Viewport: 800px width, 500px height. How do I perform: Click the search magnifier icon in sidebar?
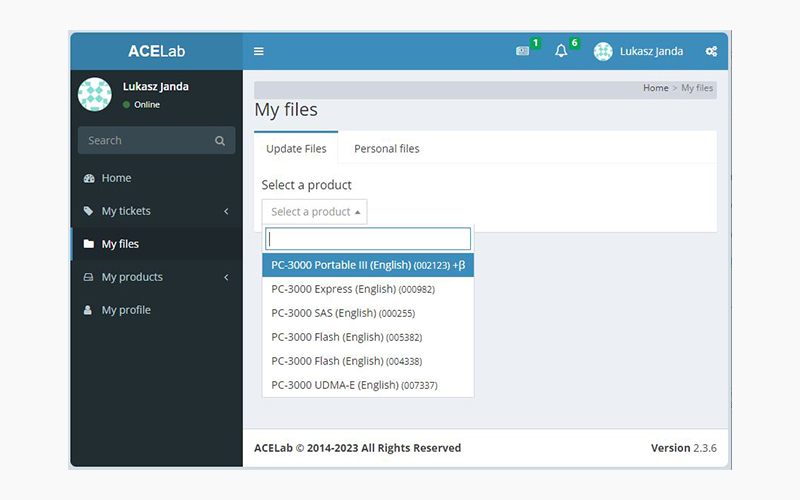point(220,140)
